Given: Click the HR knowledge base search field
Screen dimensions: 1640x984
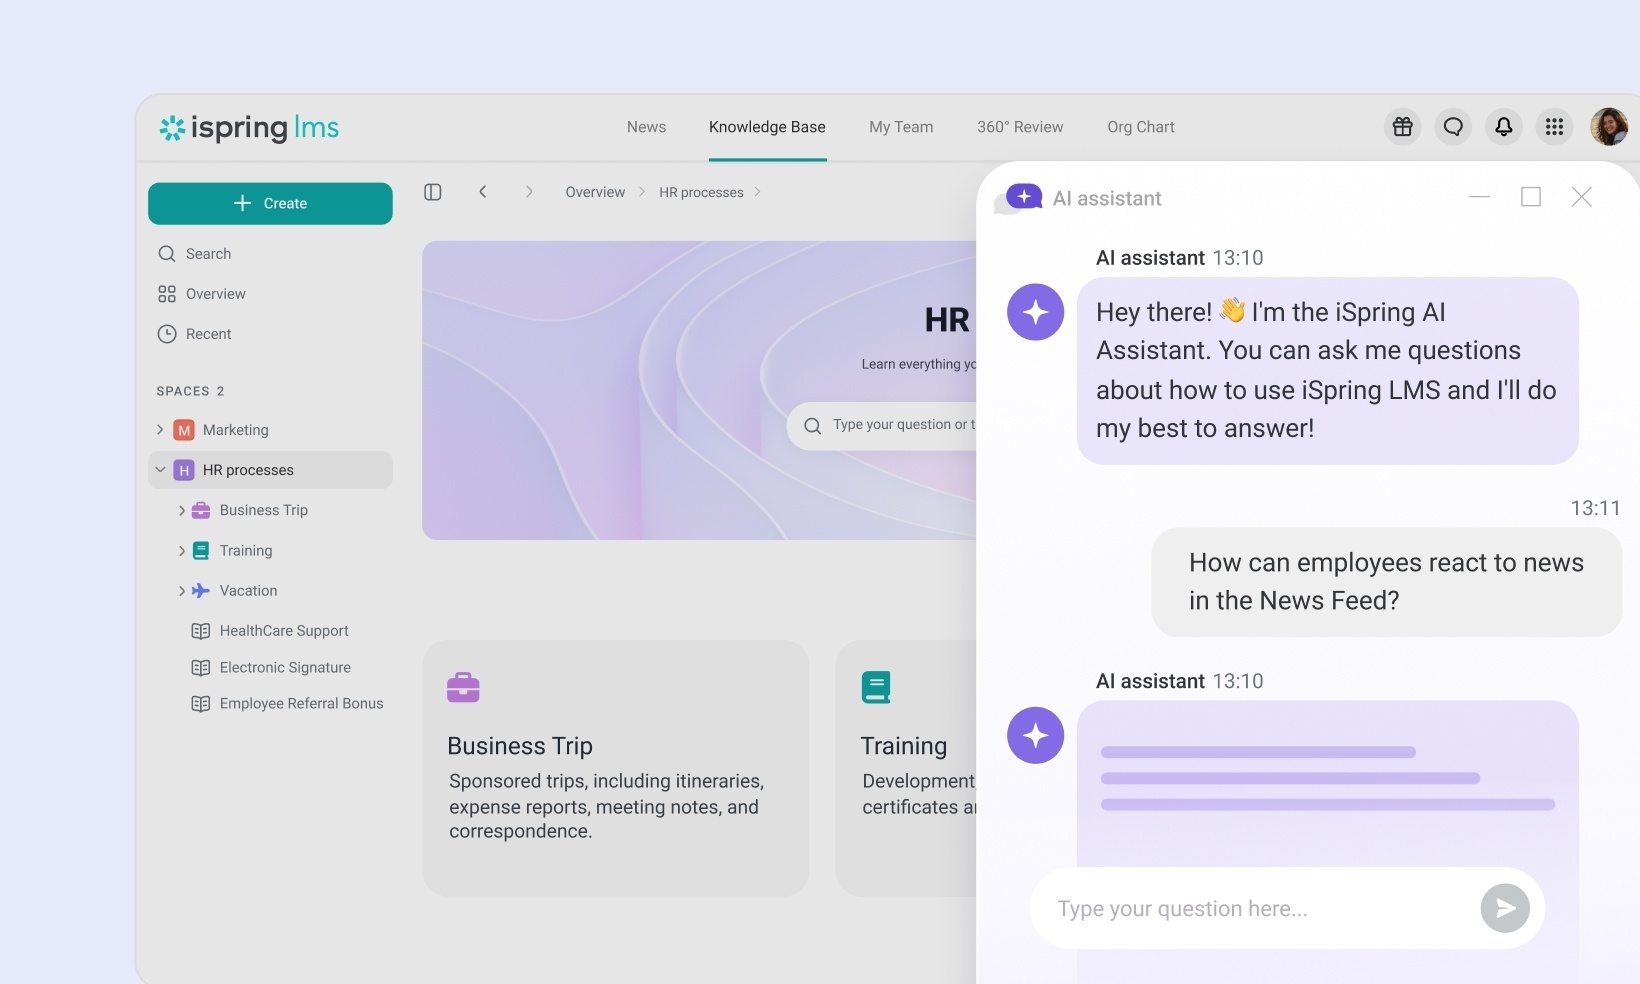Looking at the screenshot, I should (x=882, y=426).
